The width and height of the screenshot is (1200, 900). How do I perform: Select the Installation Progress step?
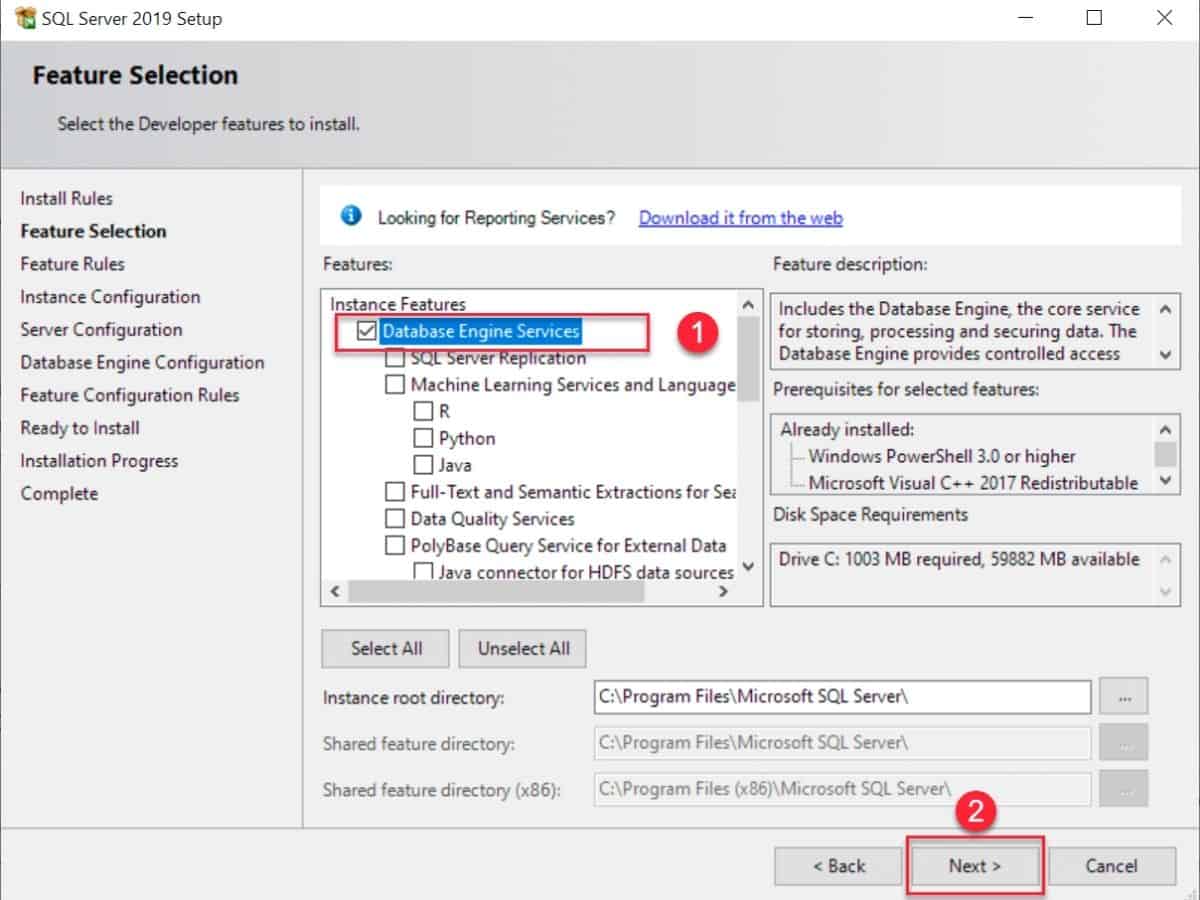coord(99,461)
